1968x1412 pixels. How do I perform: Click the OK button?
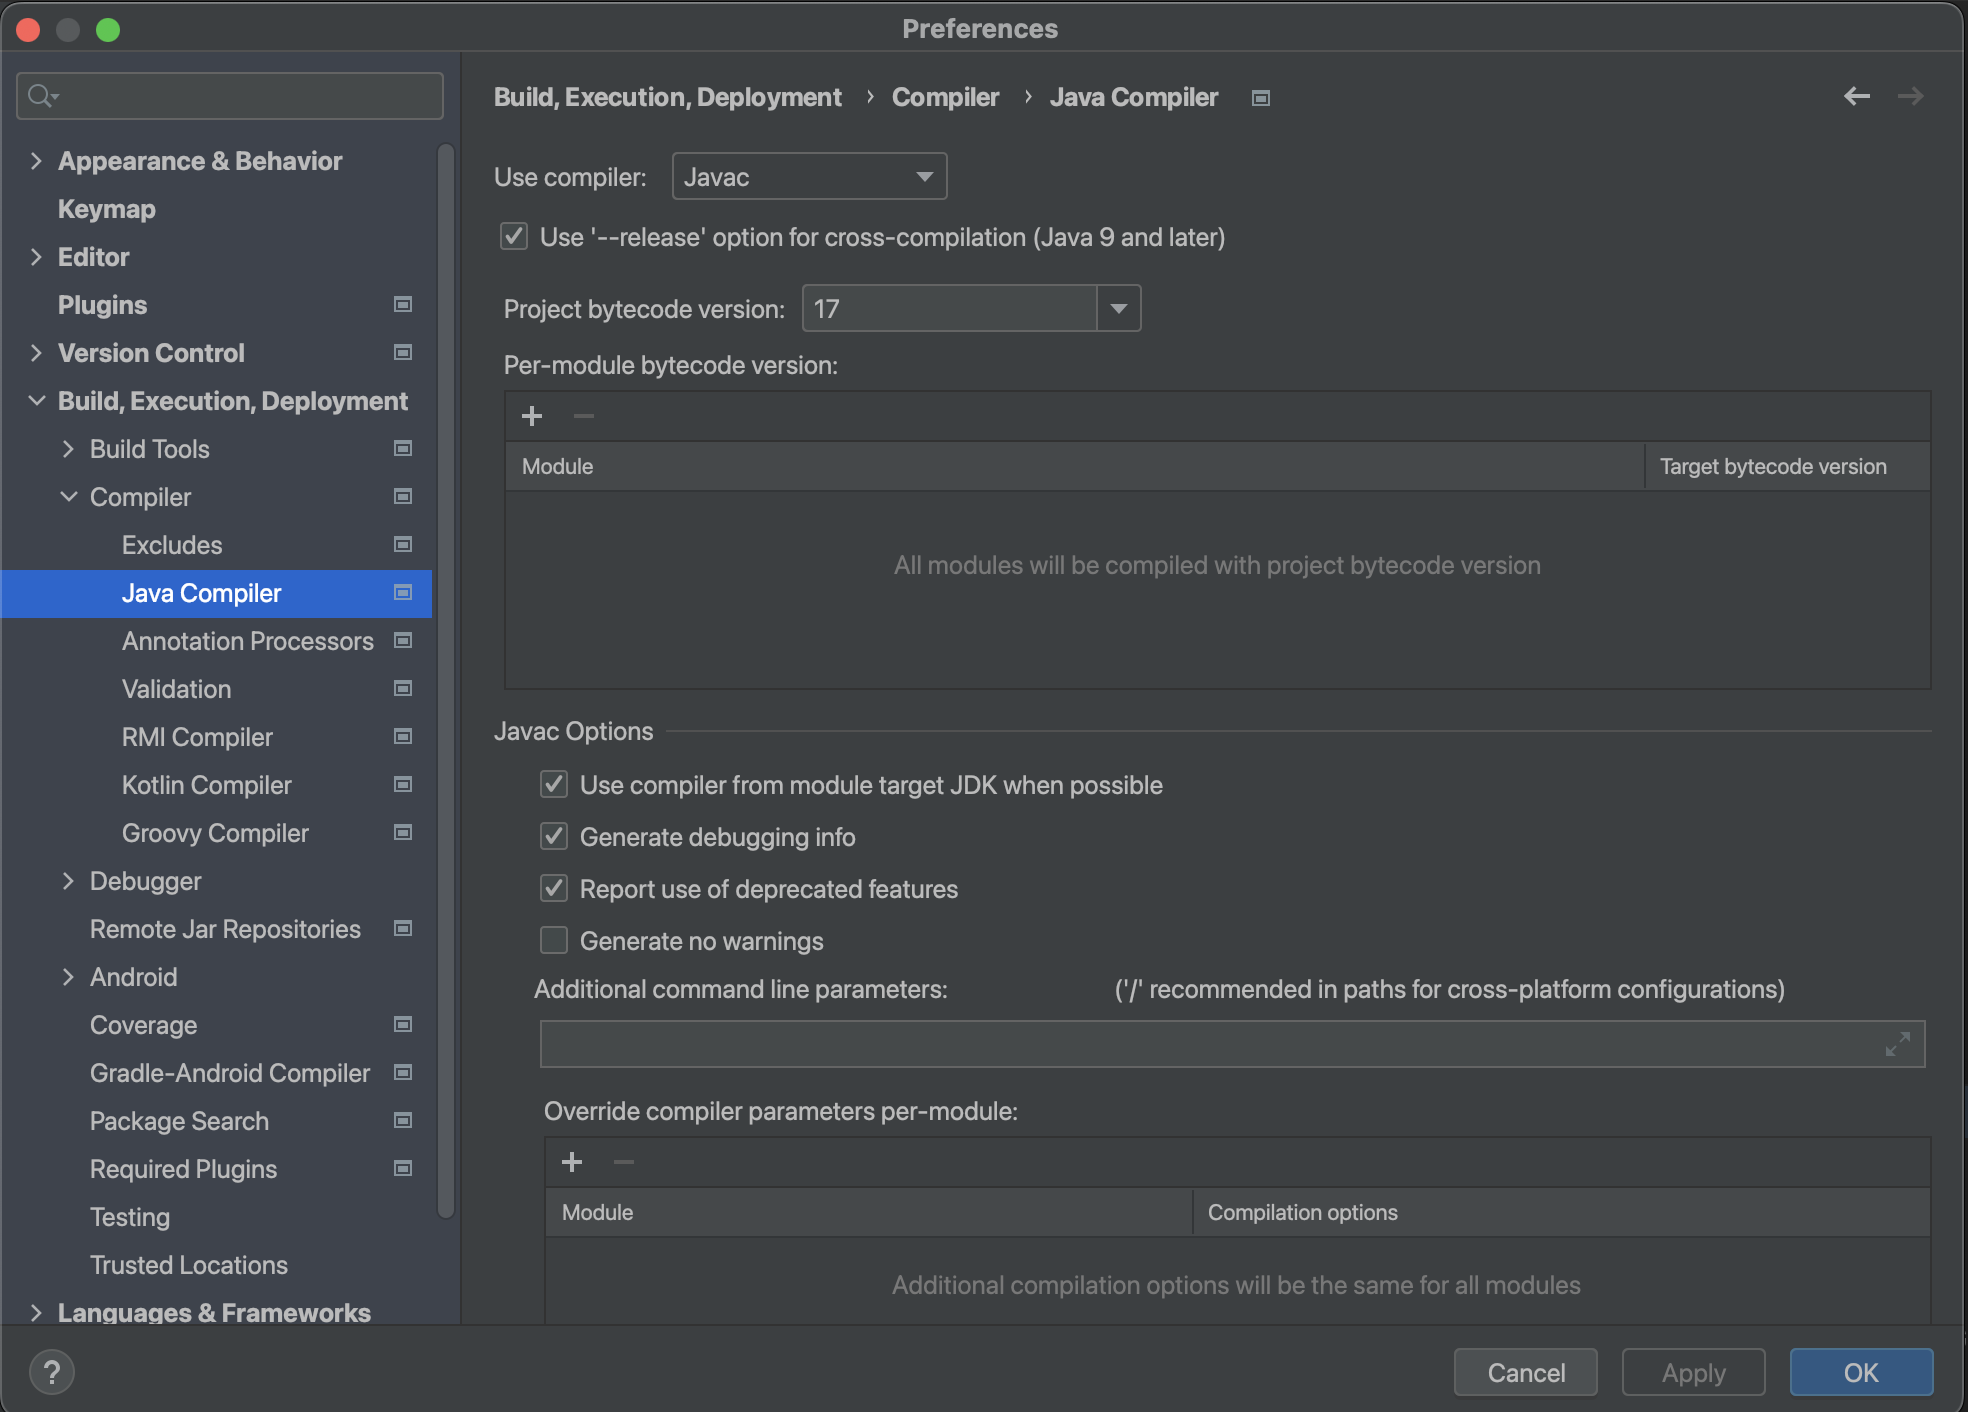[1860, 1372]
